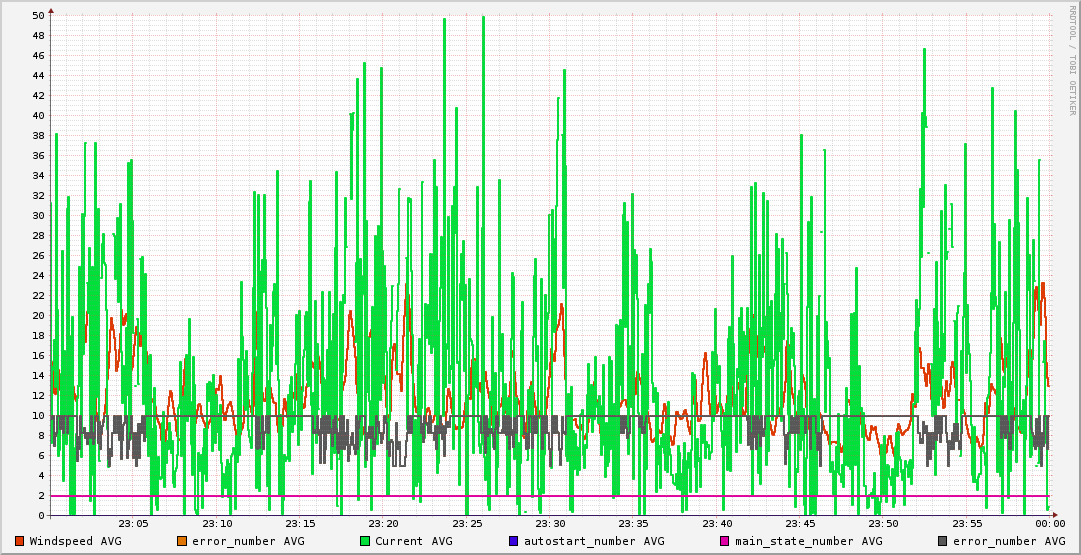Select the "autostart_number AVG" legend label
Viewport: 1081px width, 555px height.
(588, 541)
